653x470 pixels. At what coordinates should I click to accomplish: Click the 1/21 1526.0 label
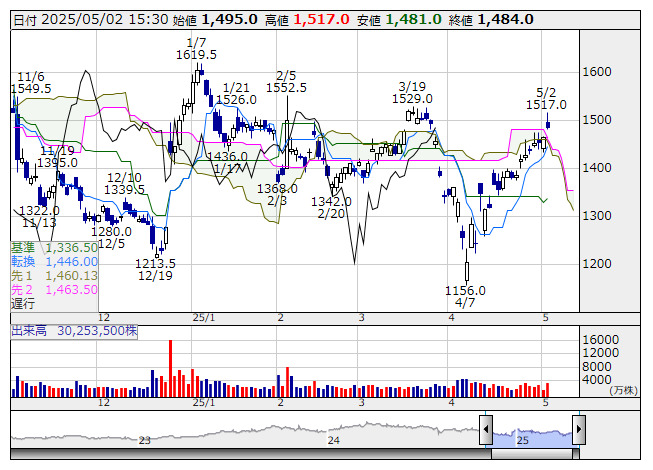(x=236, y=94)
